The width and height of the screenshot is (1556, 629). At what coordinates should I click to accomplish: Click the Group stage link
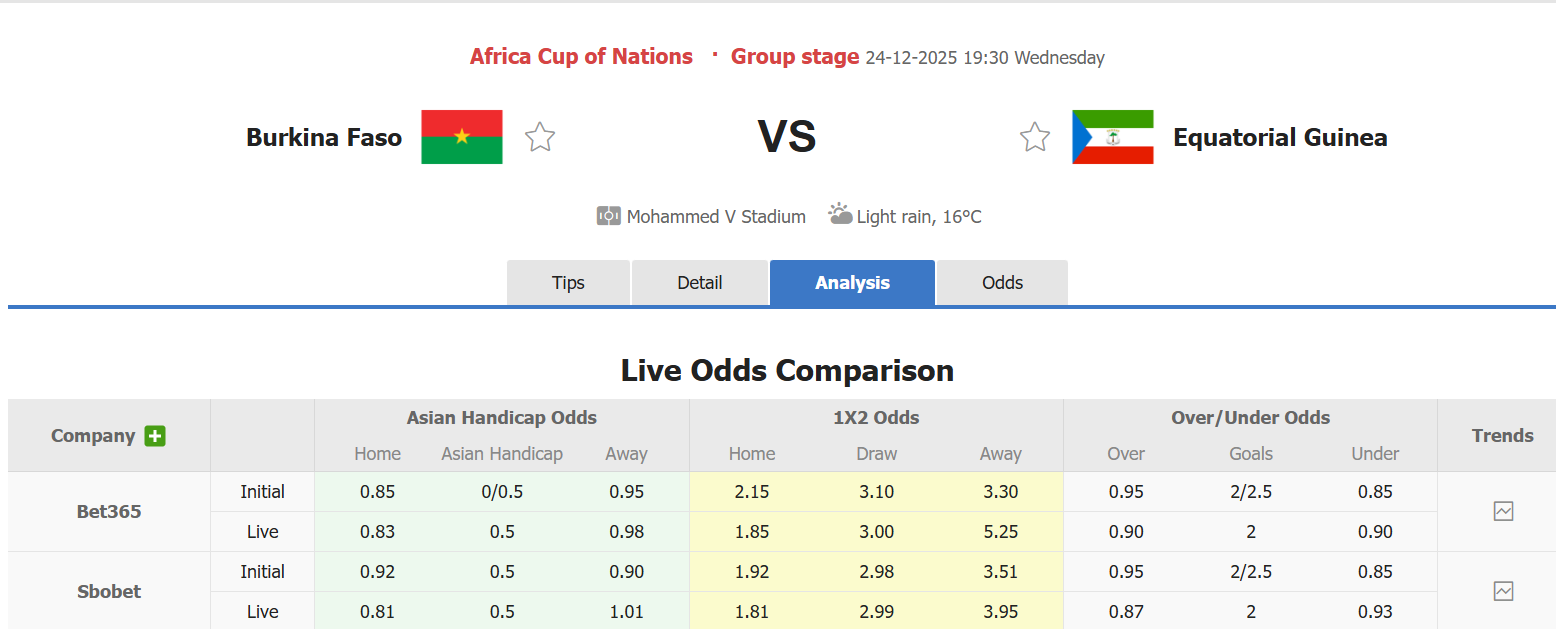[x=795, y=56]
